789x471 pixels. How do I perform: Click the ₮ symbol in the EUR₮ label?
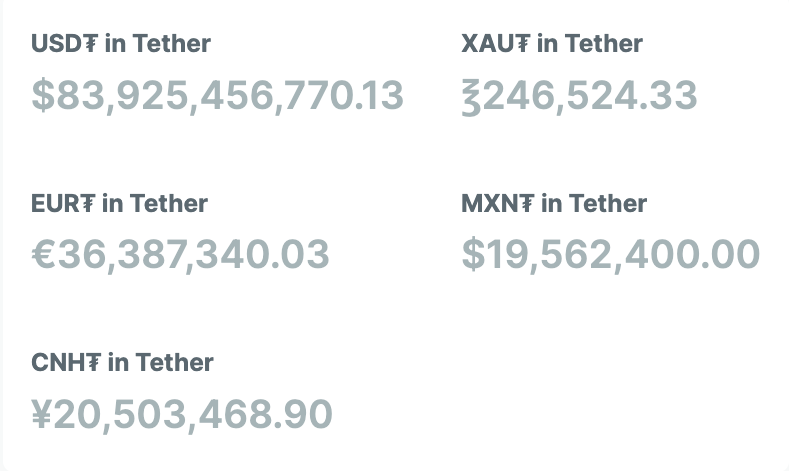click(87, 204)
